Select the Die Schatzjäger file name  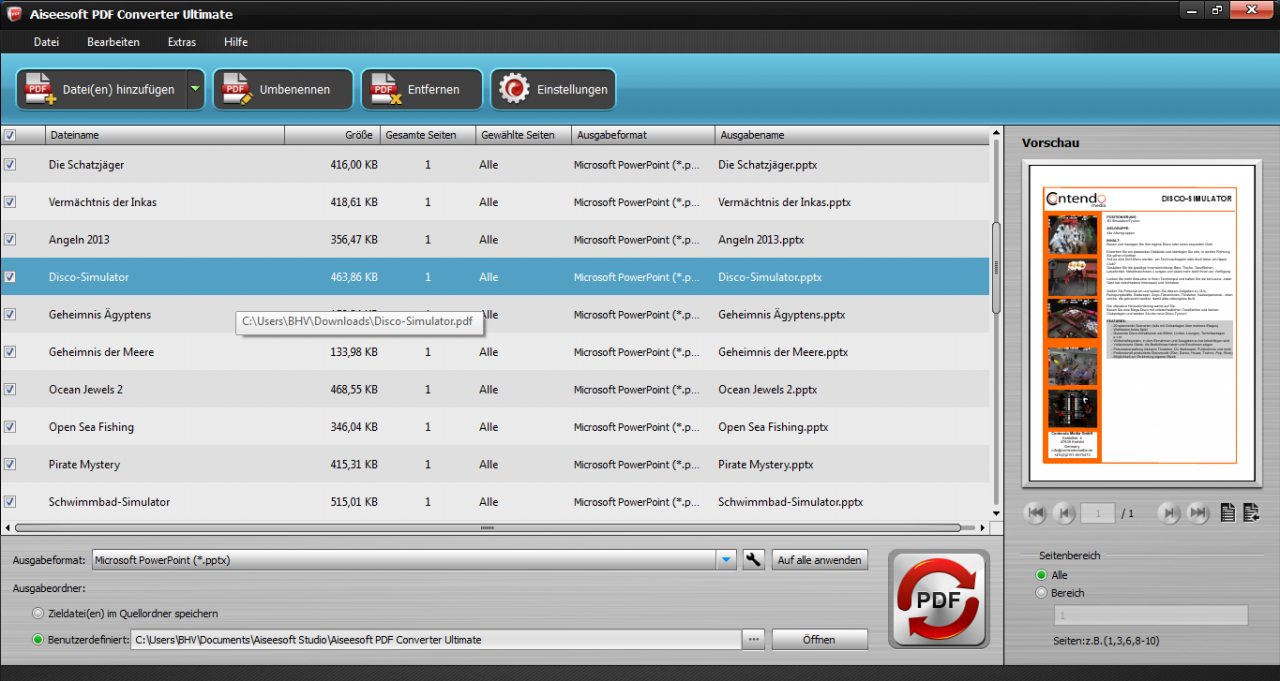(87, 164)
